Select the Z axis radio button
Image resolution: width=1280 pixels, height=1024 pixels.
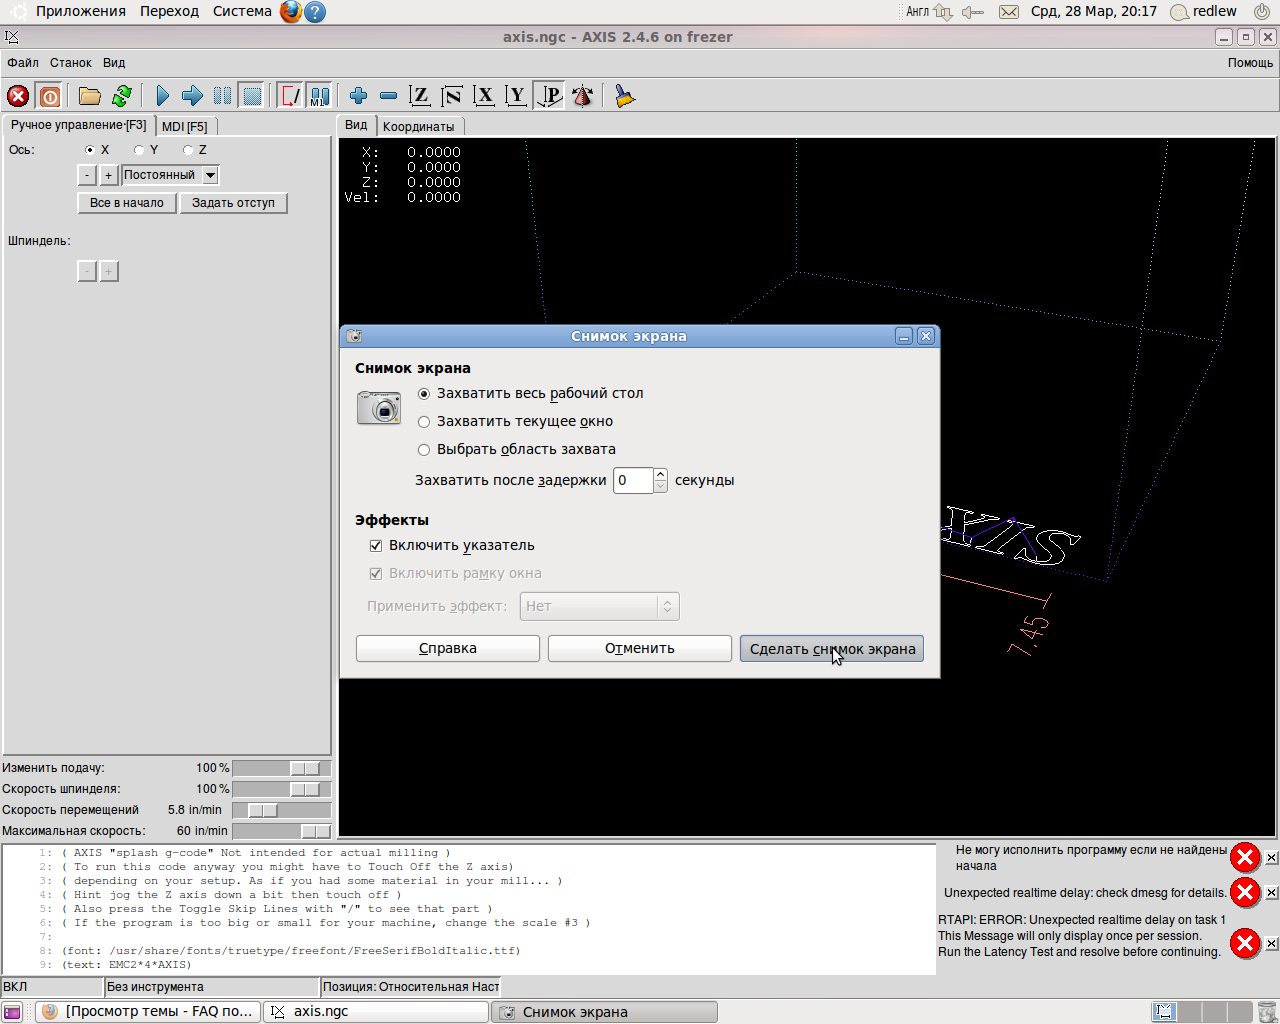pos(188,150)
